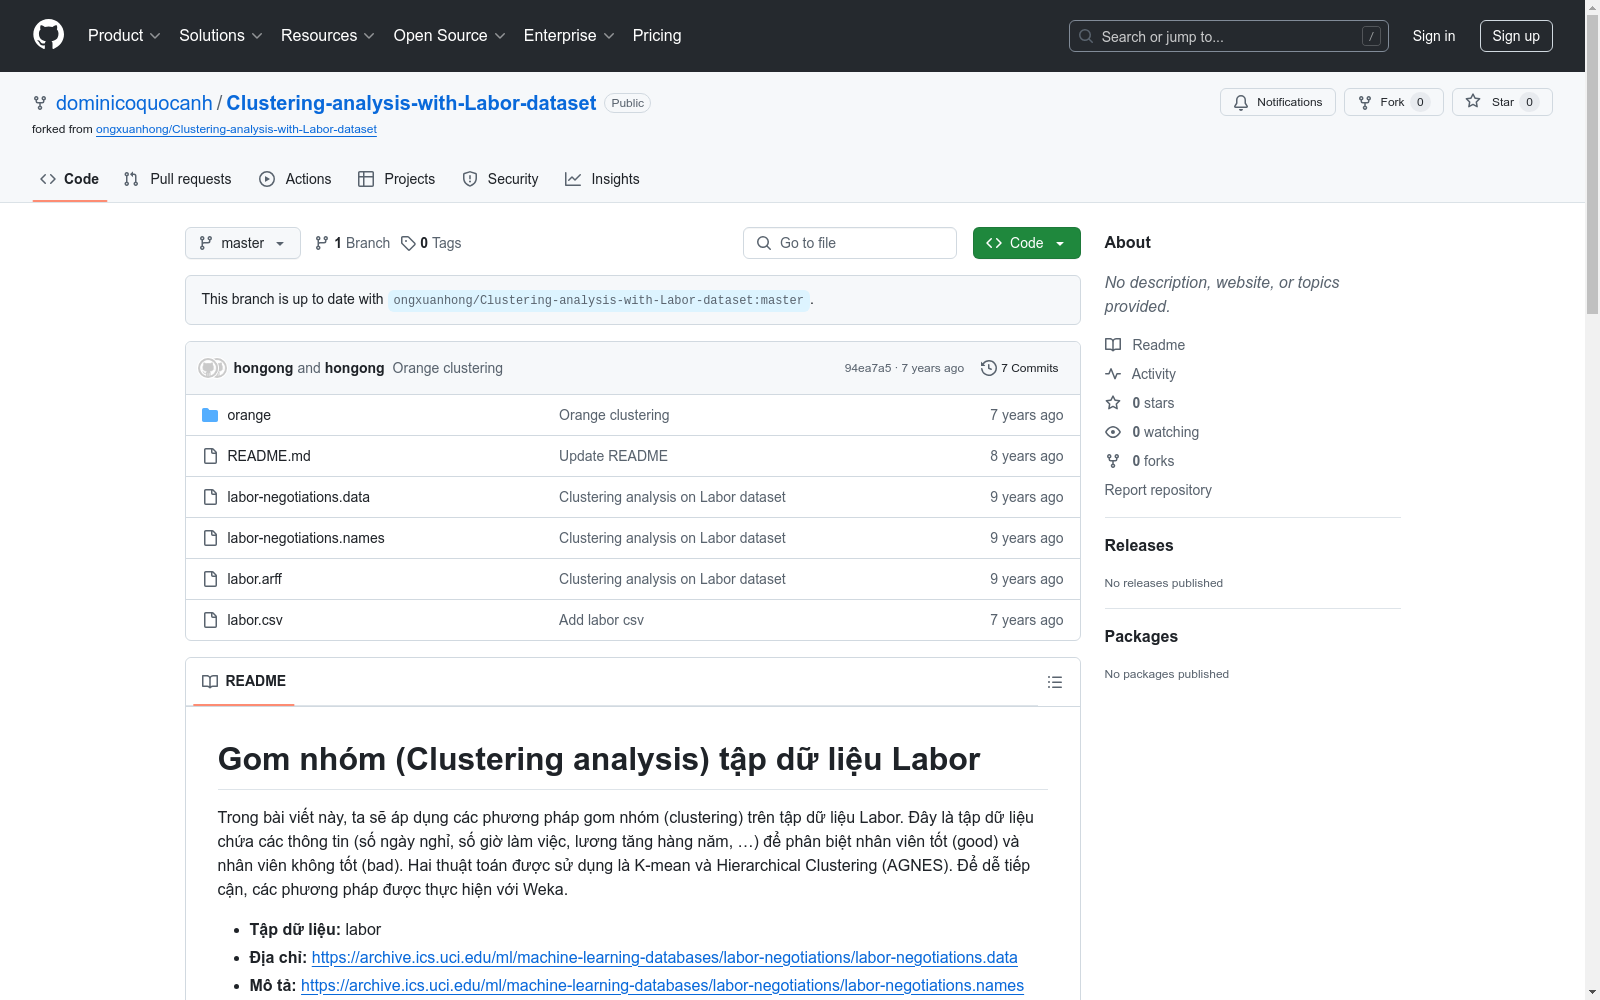Click the labor-negotiations.names file icon
This screenshot has width=1600, height=1000.
[x=210, y=538]
